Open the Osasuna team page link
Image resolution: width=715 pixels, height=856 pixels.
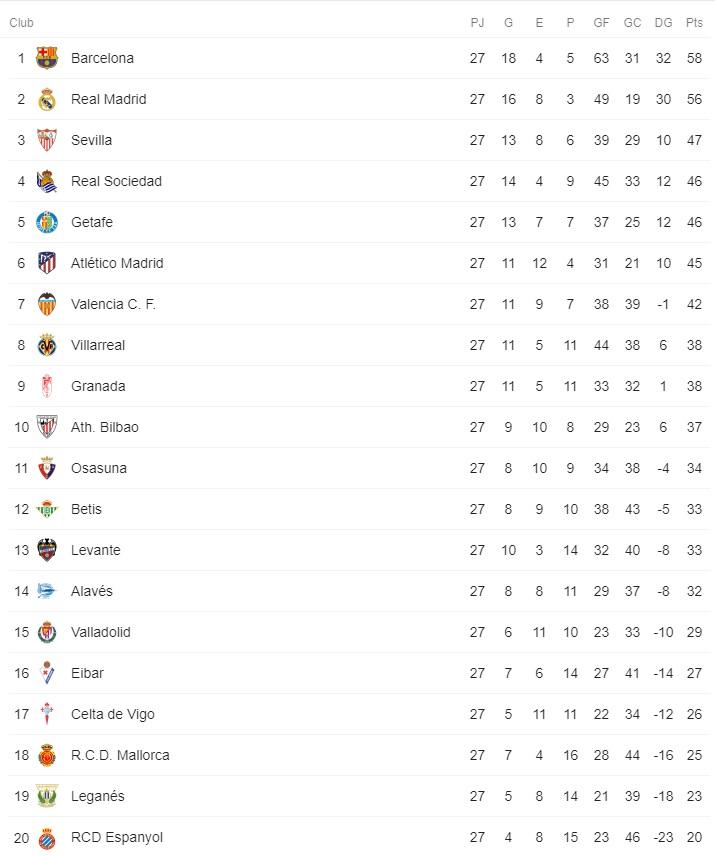point(99,468)
